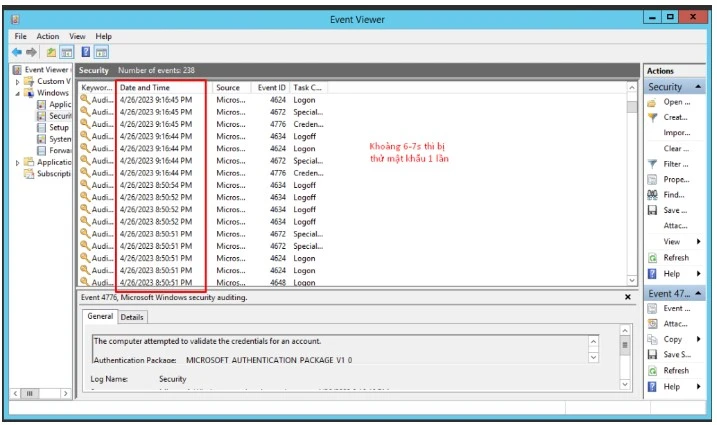Screen dimensions: 717x425
Task: Expand the Custom Views tree node
Action: (x=17, y=82)
